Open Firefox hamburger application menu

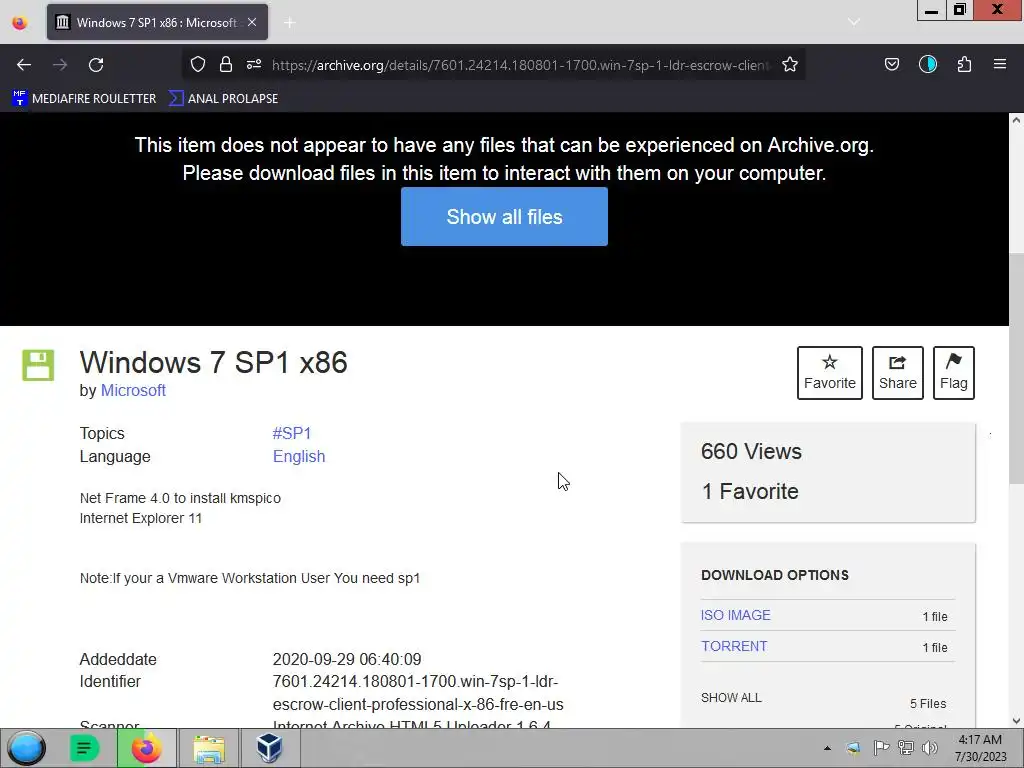1000,64
